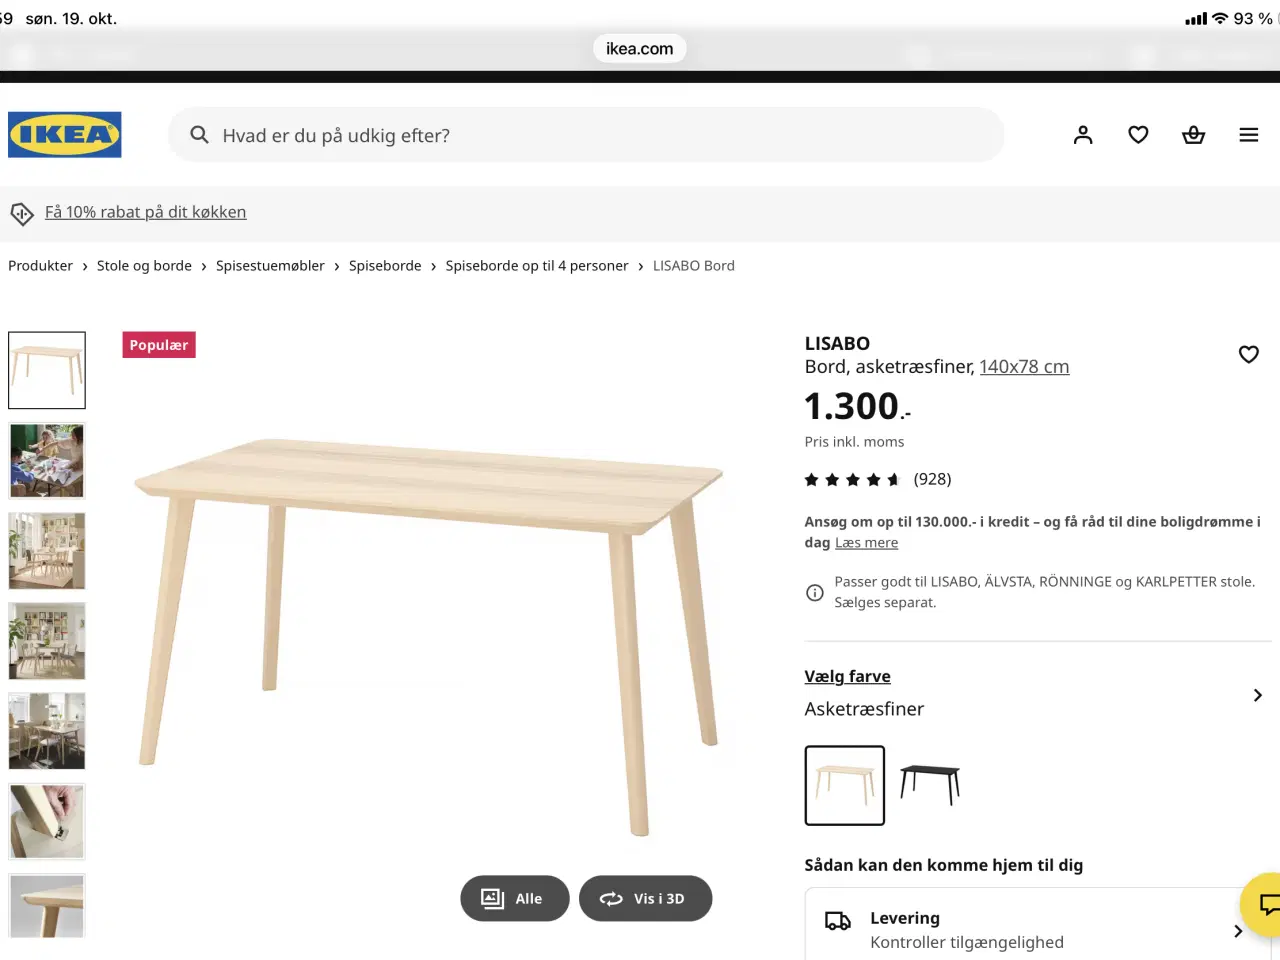
Task: Select the black table color variant
Action: (x=930, y=785)
